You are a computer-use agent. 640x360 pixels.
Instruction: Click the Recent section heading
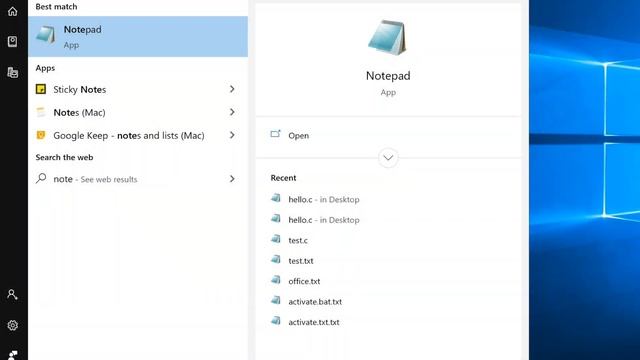(x=283, y=178)
